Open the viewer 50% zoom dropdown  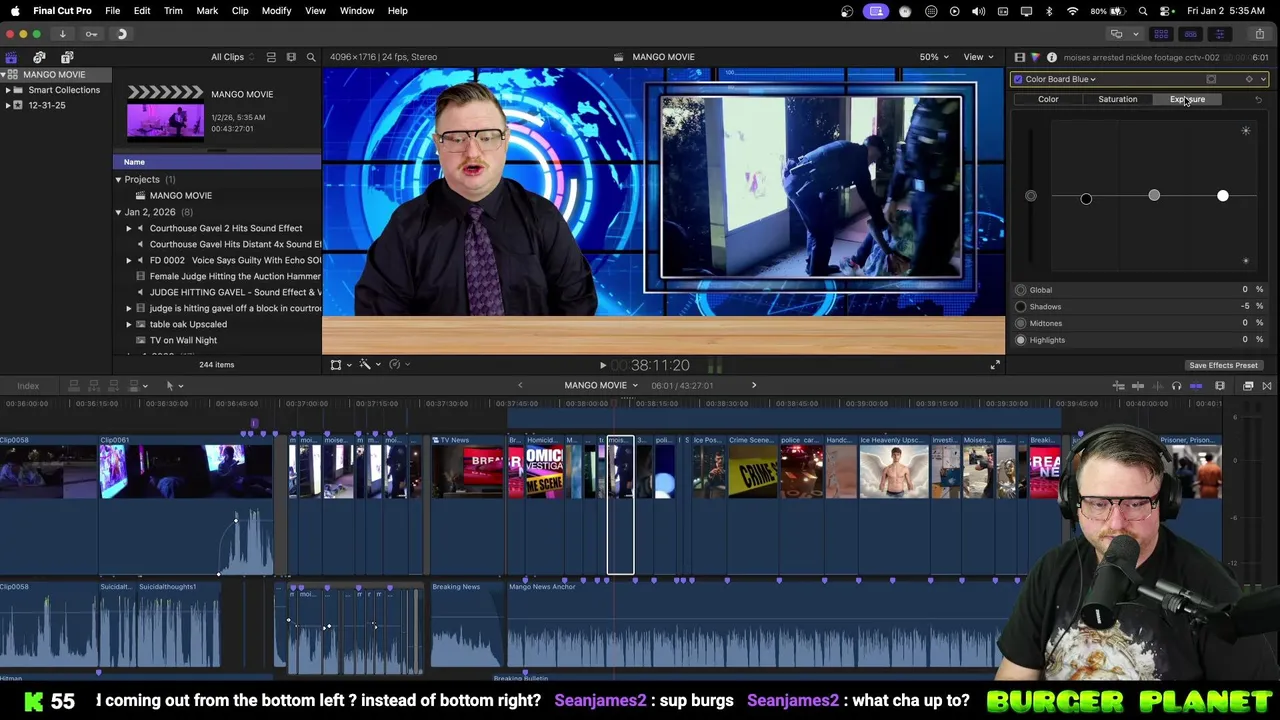[934, 57]
